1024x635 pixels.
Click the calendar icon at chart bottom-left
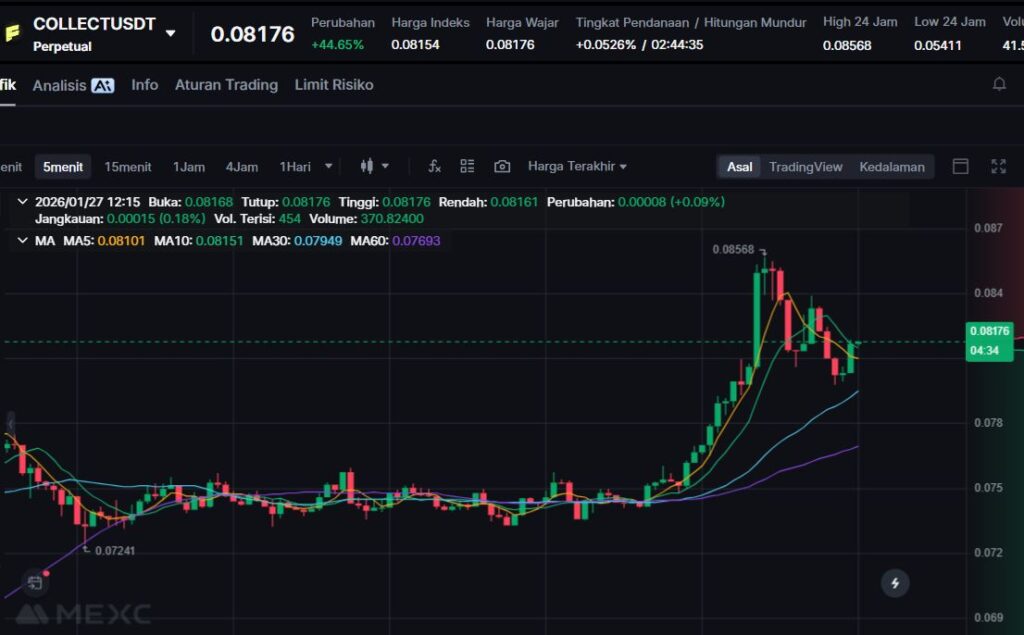pyautogui.click(x=35, y=581)
